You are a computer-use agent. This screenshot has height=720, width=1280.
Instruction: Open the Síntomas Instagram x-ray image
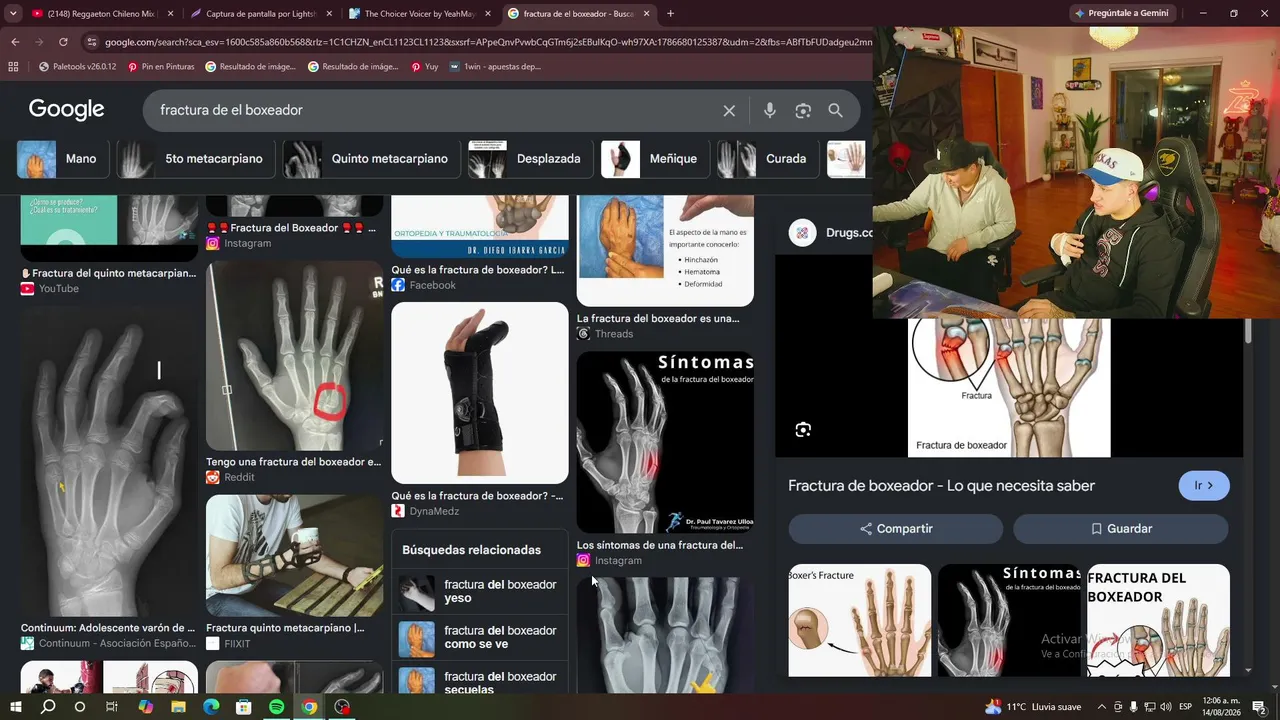(665, 442)
